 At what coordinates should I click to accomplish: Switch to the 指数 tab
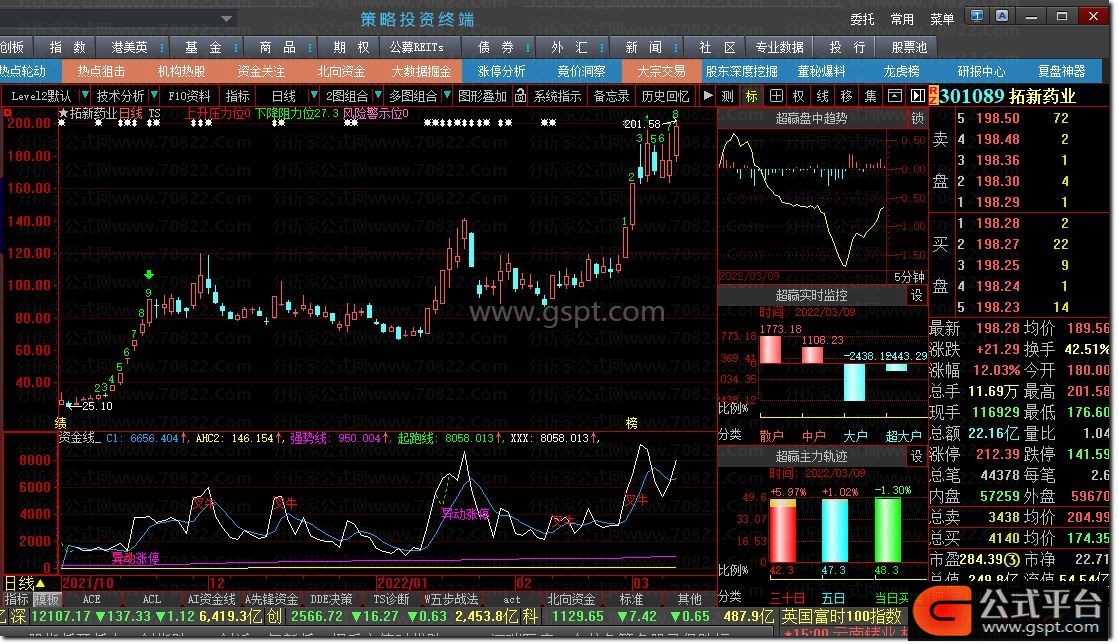pyautogui.click(x=68, y=48)
